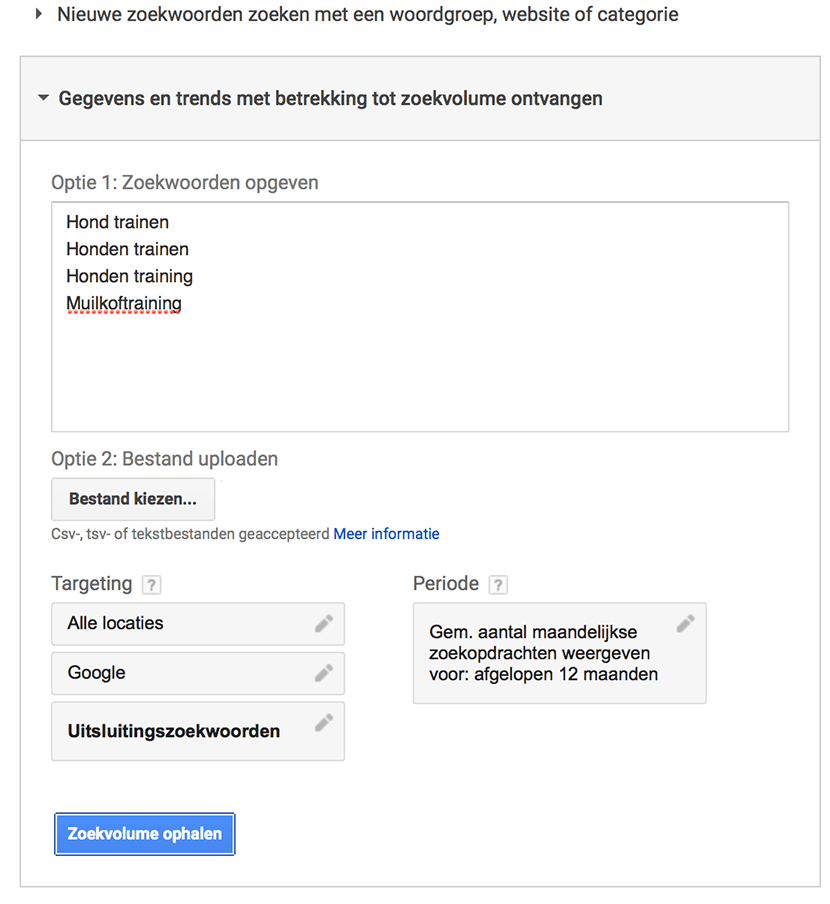
Task: Open the "Meer informatie" link
Action: tap(386, 534)
